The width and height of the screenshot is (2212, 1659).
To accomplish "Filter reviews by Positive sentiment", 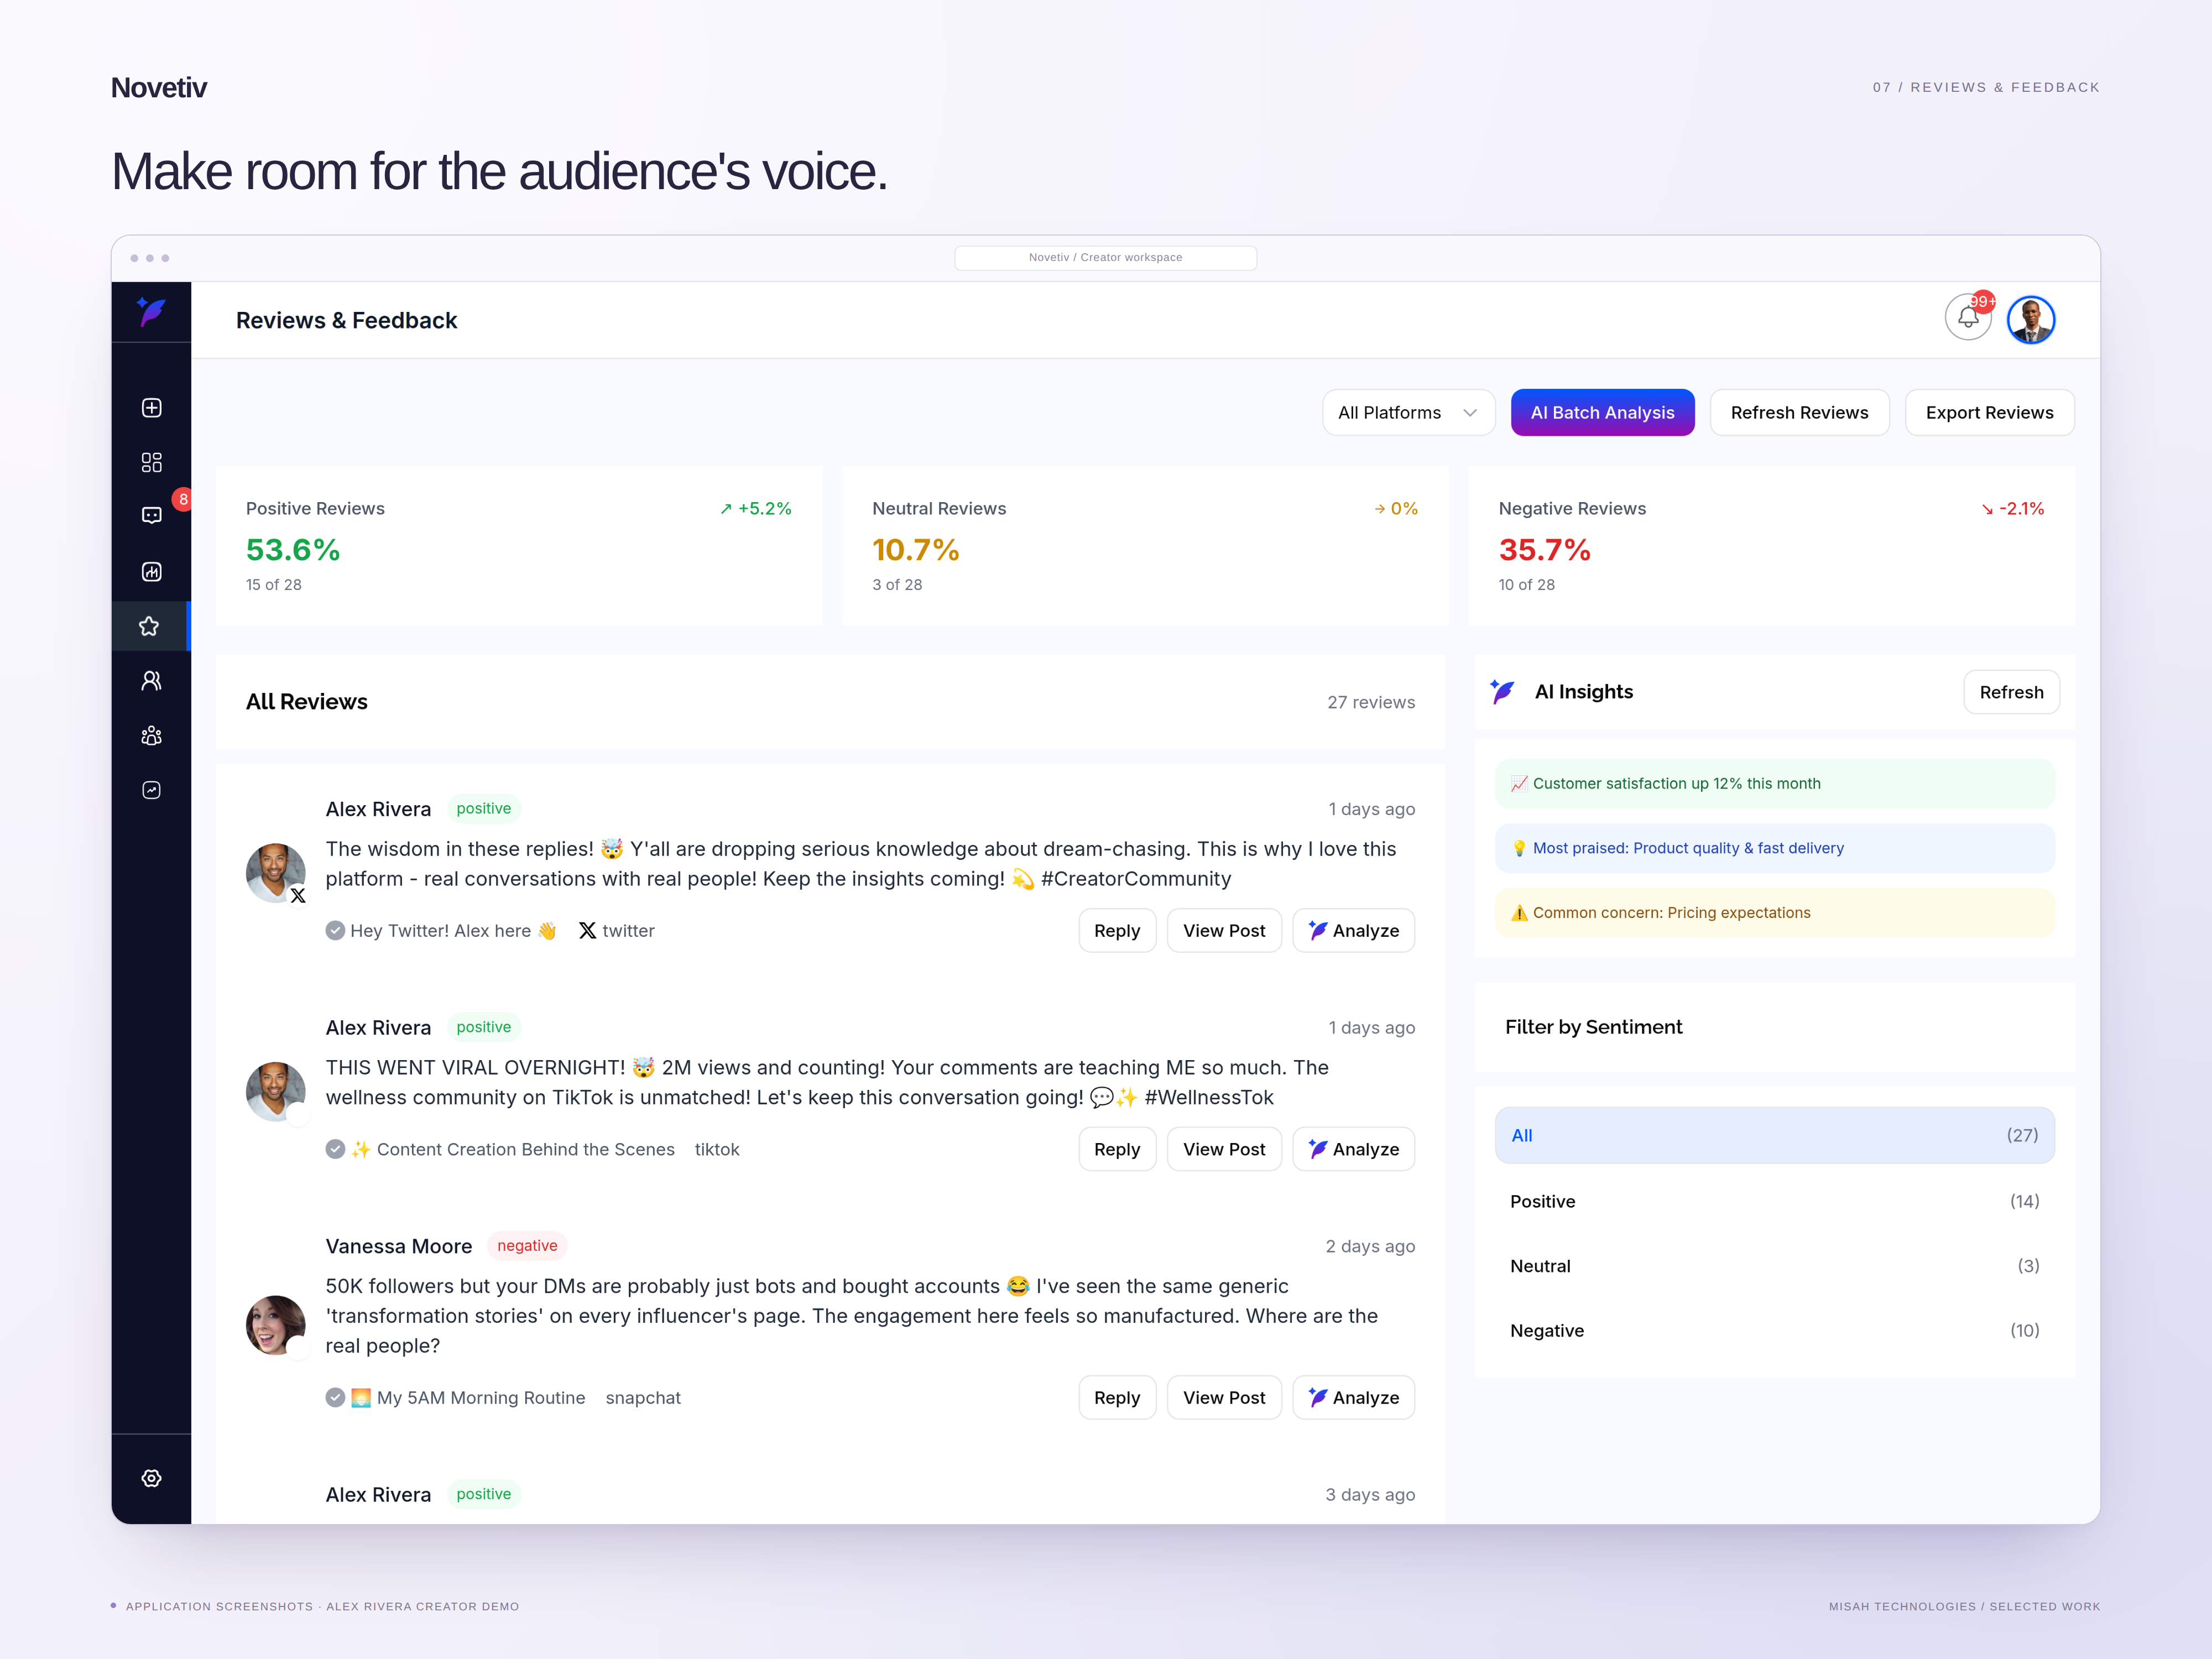I will [x=1774, y=1201].
